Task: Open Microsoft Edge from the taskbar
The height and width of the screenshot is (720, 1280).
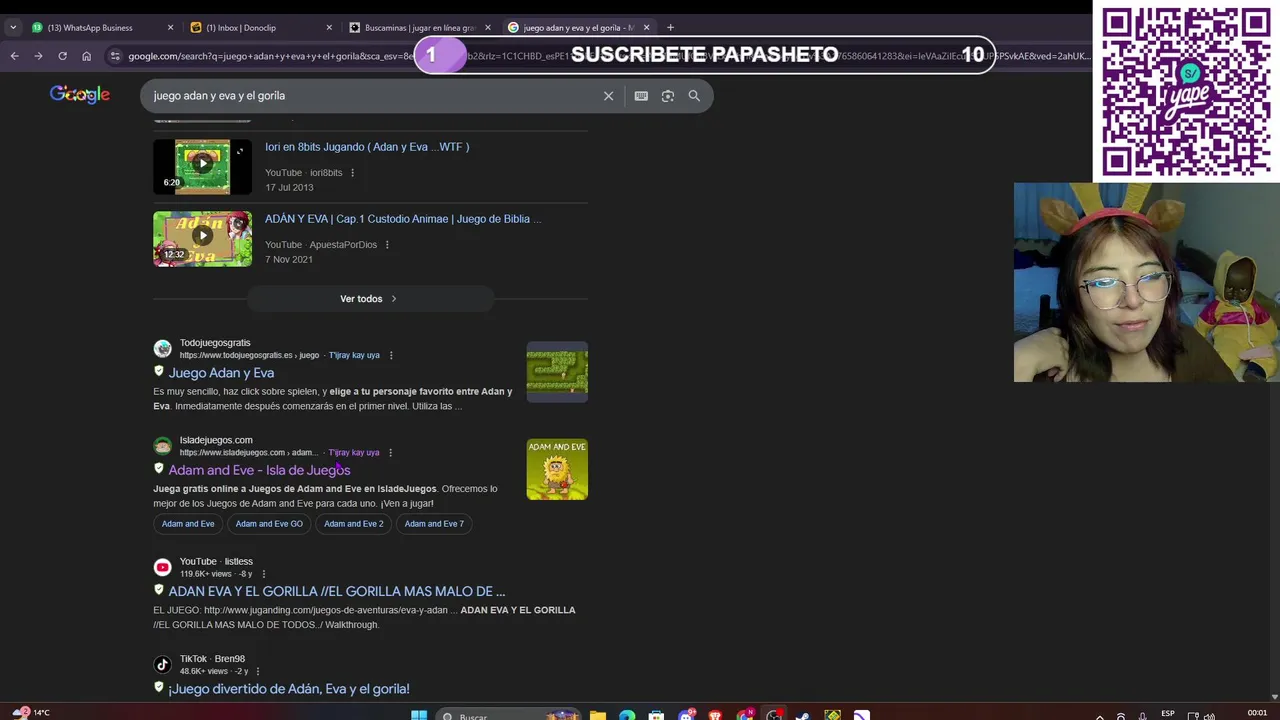Action: pos(626,715)
